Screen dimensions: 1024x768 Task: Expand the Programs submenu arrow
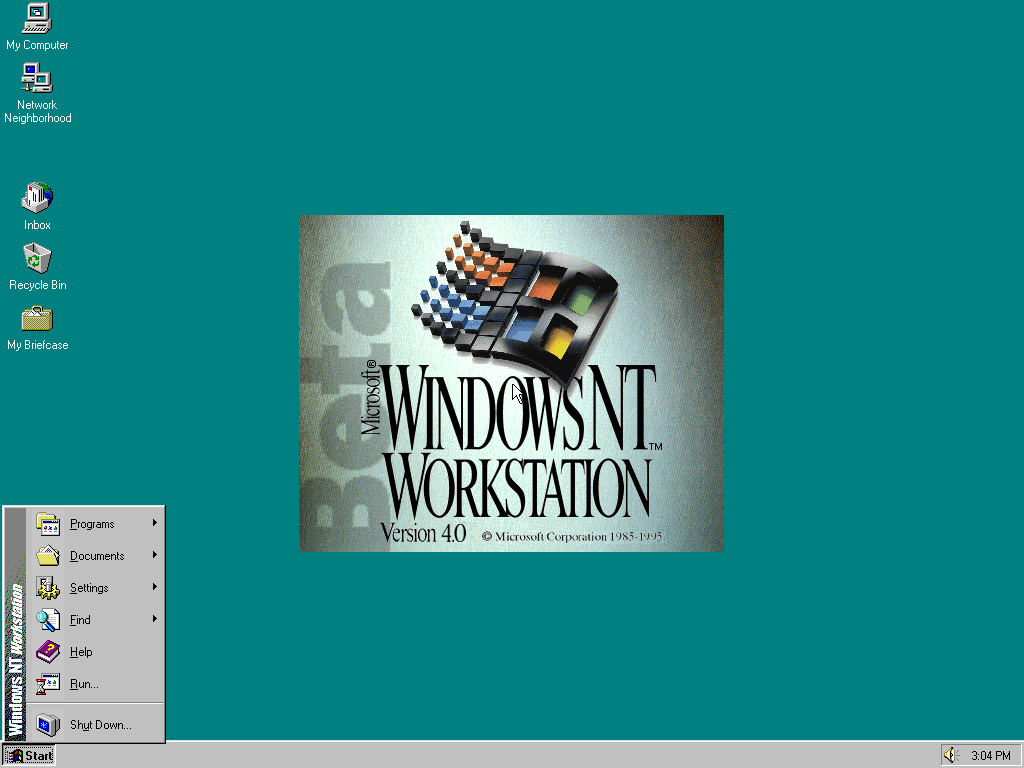pyautogui.click(x=155, y=522)
